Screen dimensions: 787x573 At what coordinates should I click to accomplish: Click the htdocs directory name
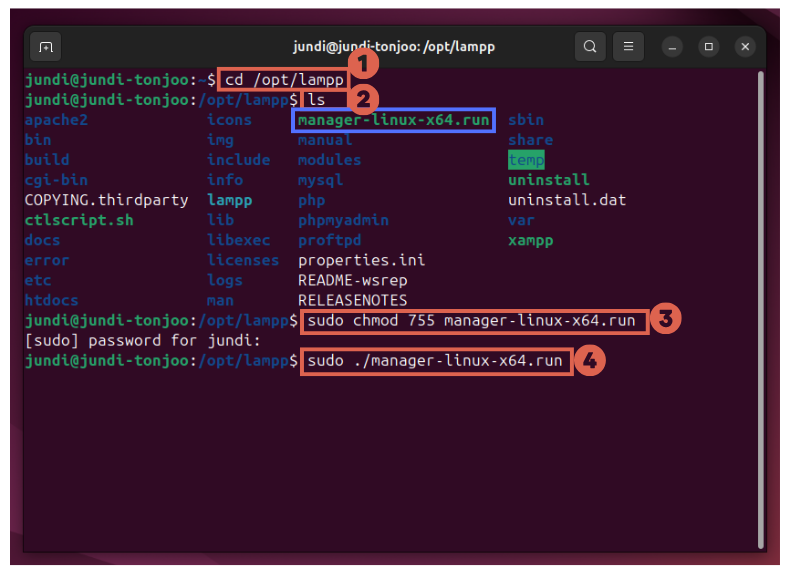(x=51, y=300)
